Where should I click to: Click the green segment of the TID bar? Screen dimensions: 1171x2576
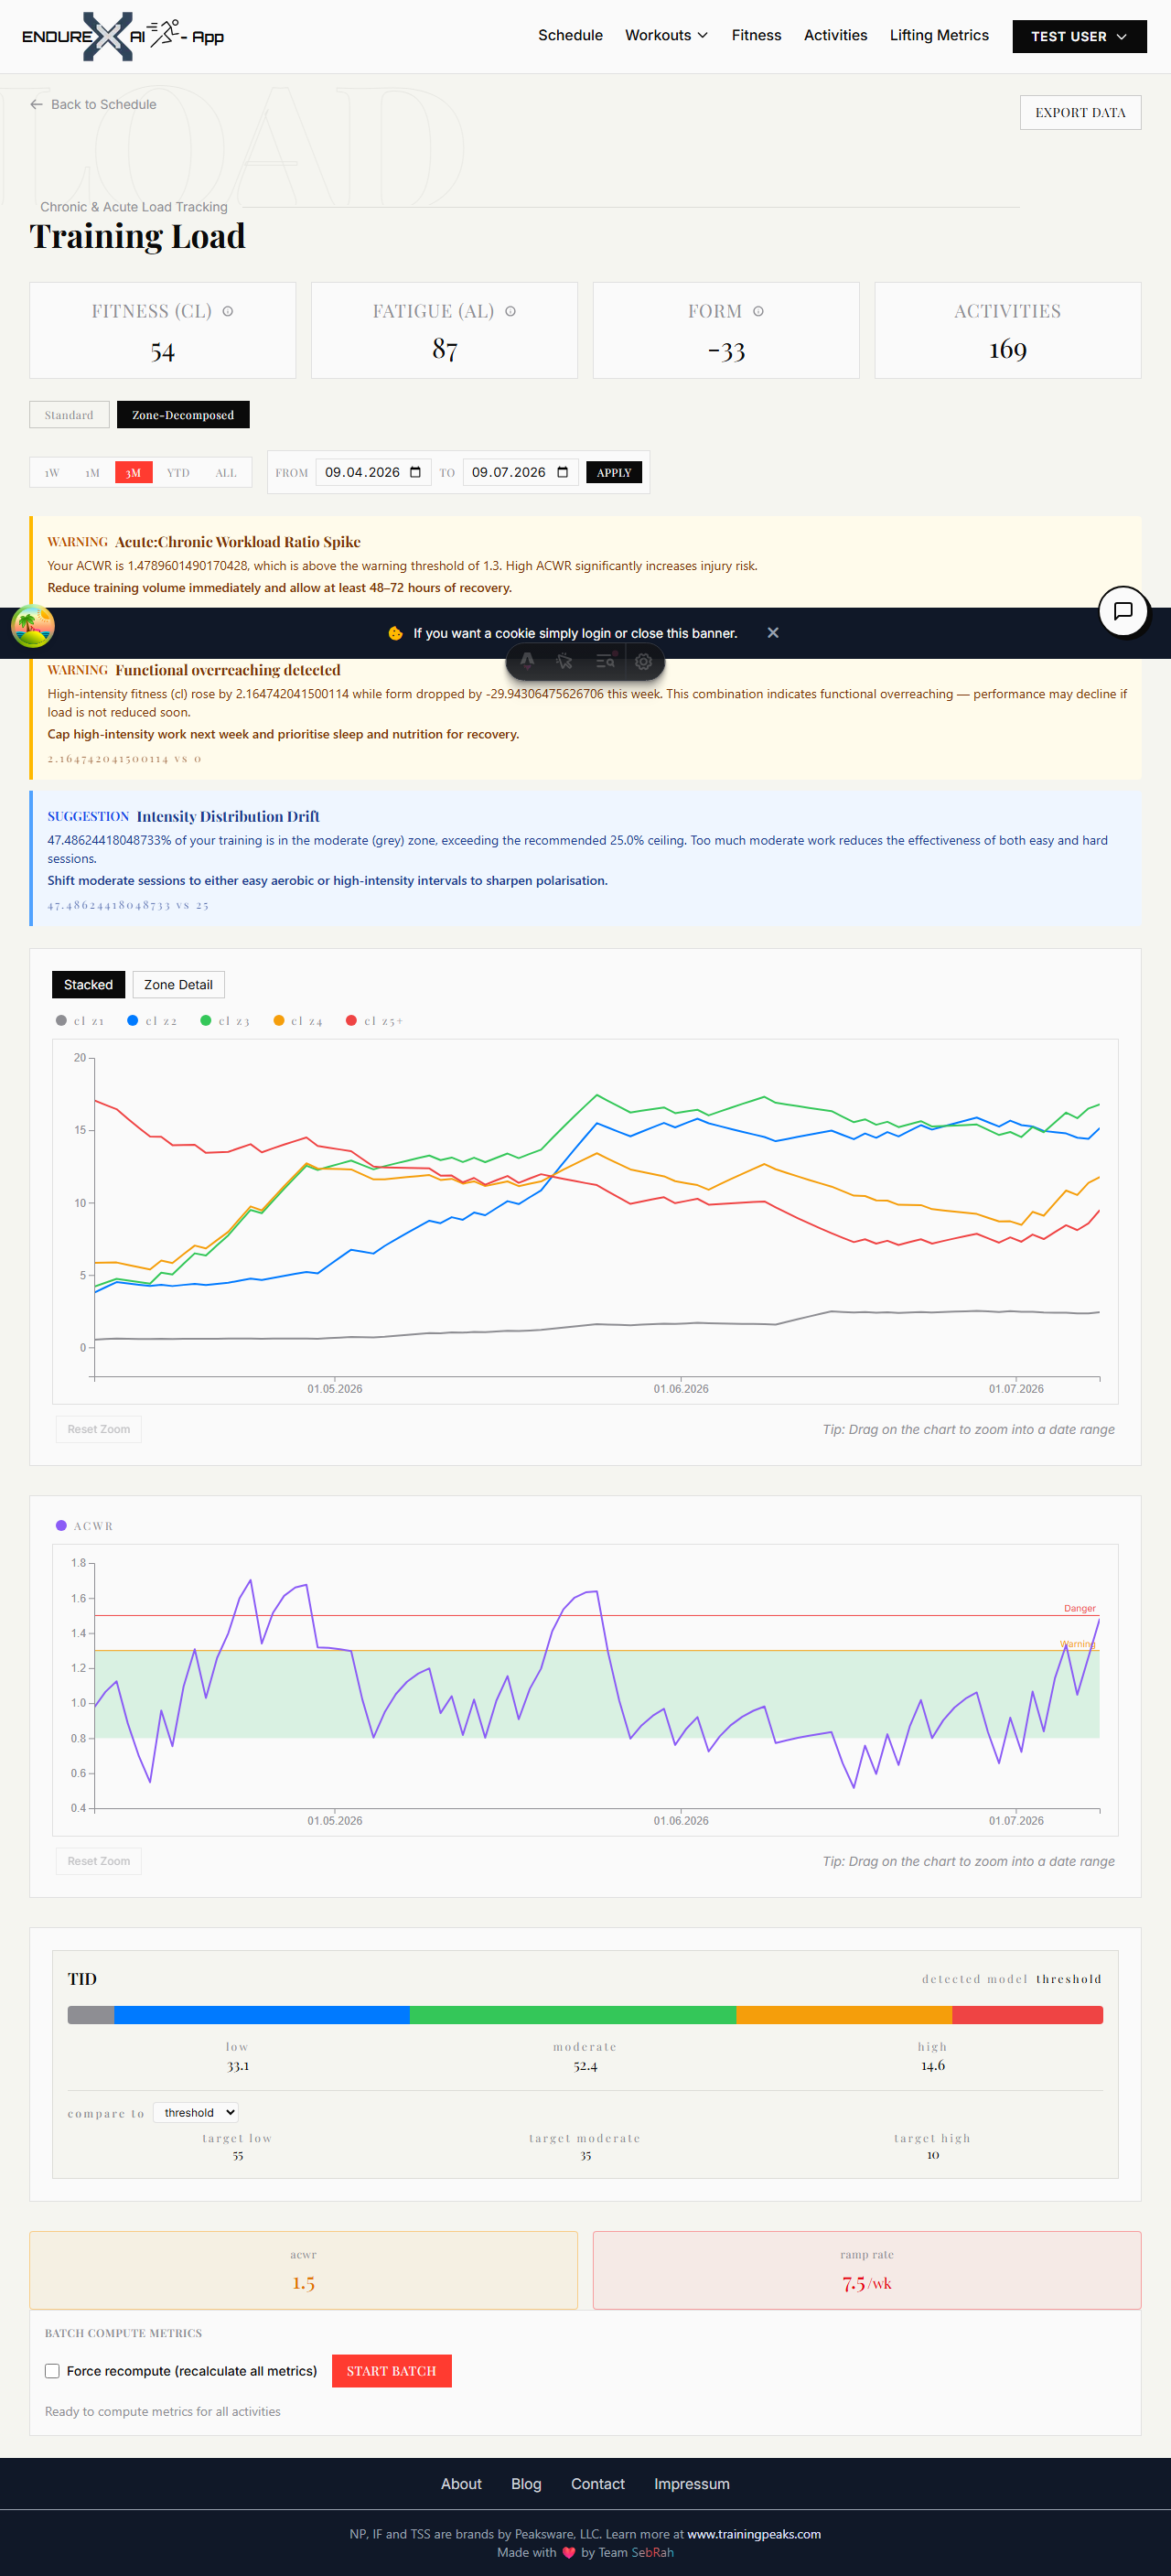click(573, 2014)
